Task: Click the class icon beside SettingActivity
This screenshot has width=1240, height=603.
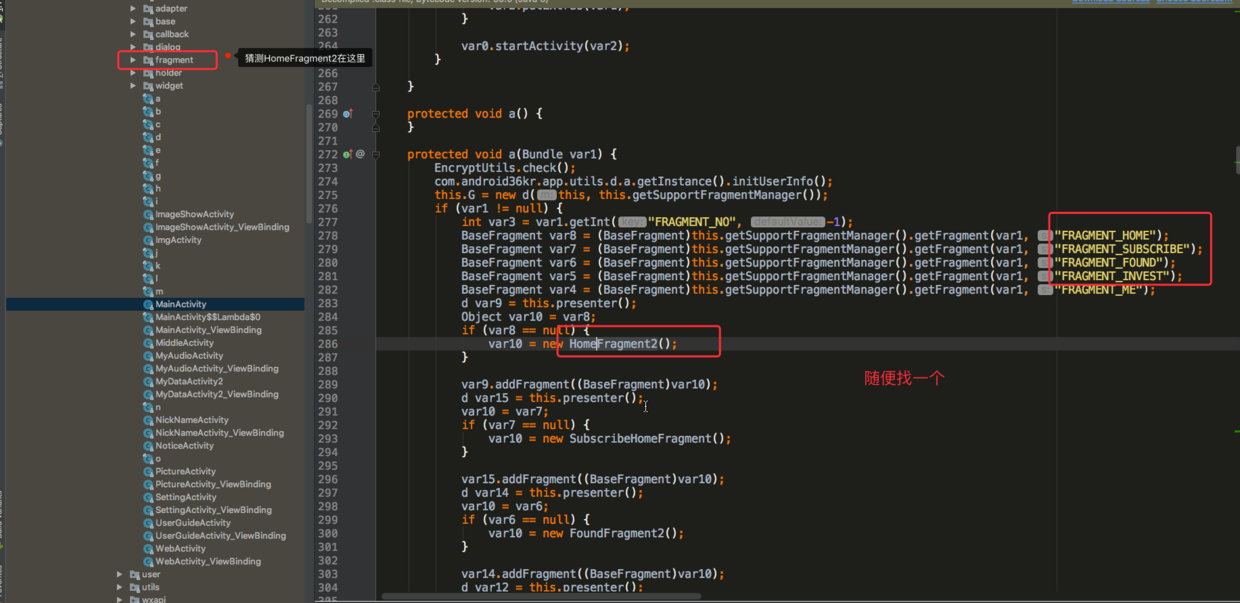Action: click(x=148, y=497)
